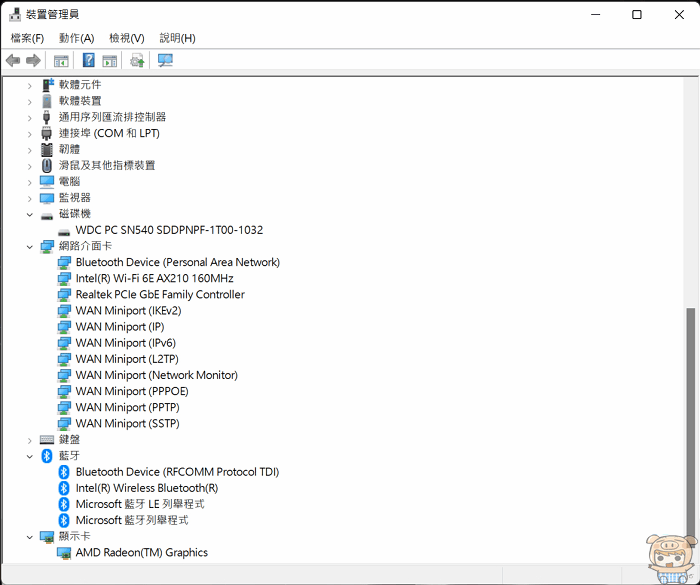Select AMD Radeon(TM) Graphics adapter

click(142, 552)
